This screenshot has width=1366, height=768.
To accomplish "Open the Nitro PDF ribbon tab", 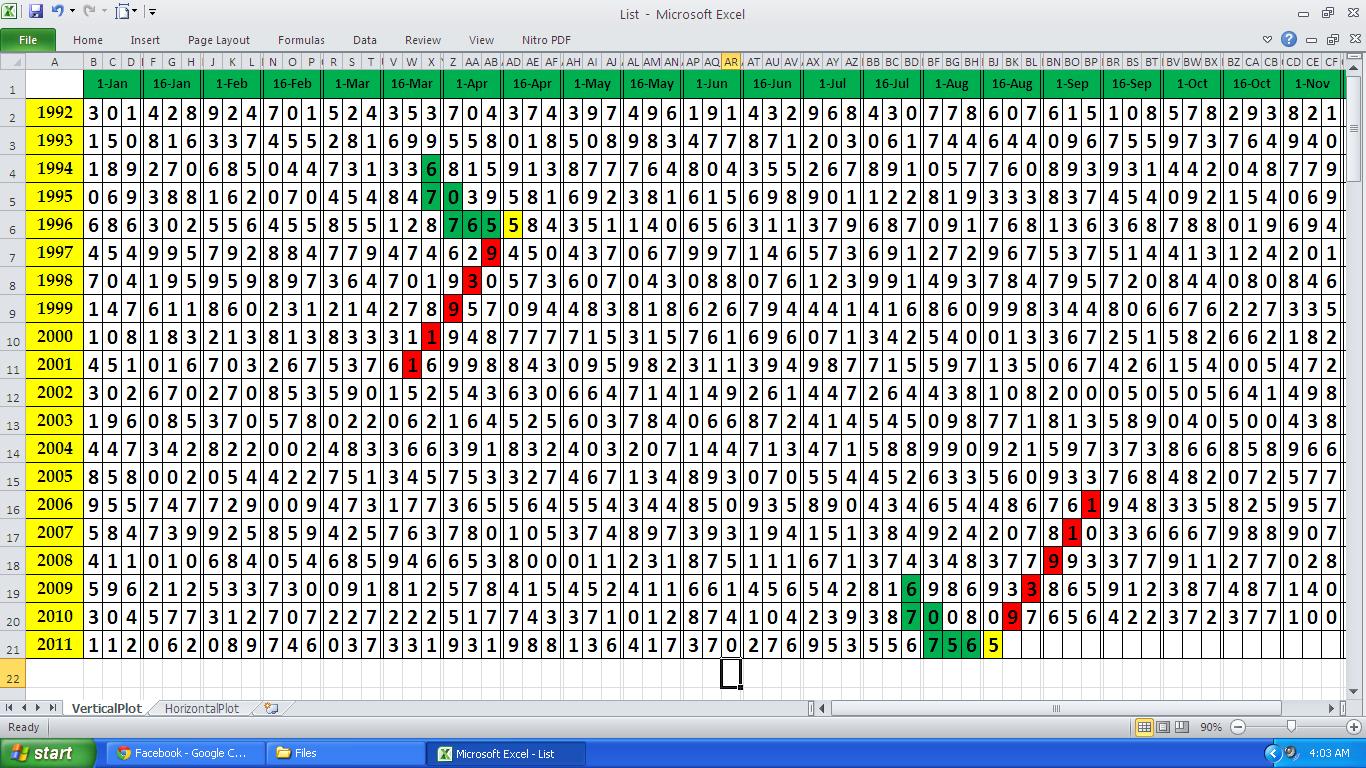I will 546,40.
